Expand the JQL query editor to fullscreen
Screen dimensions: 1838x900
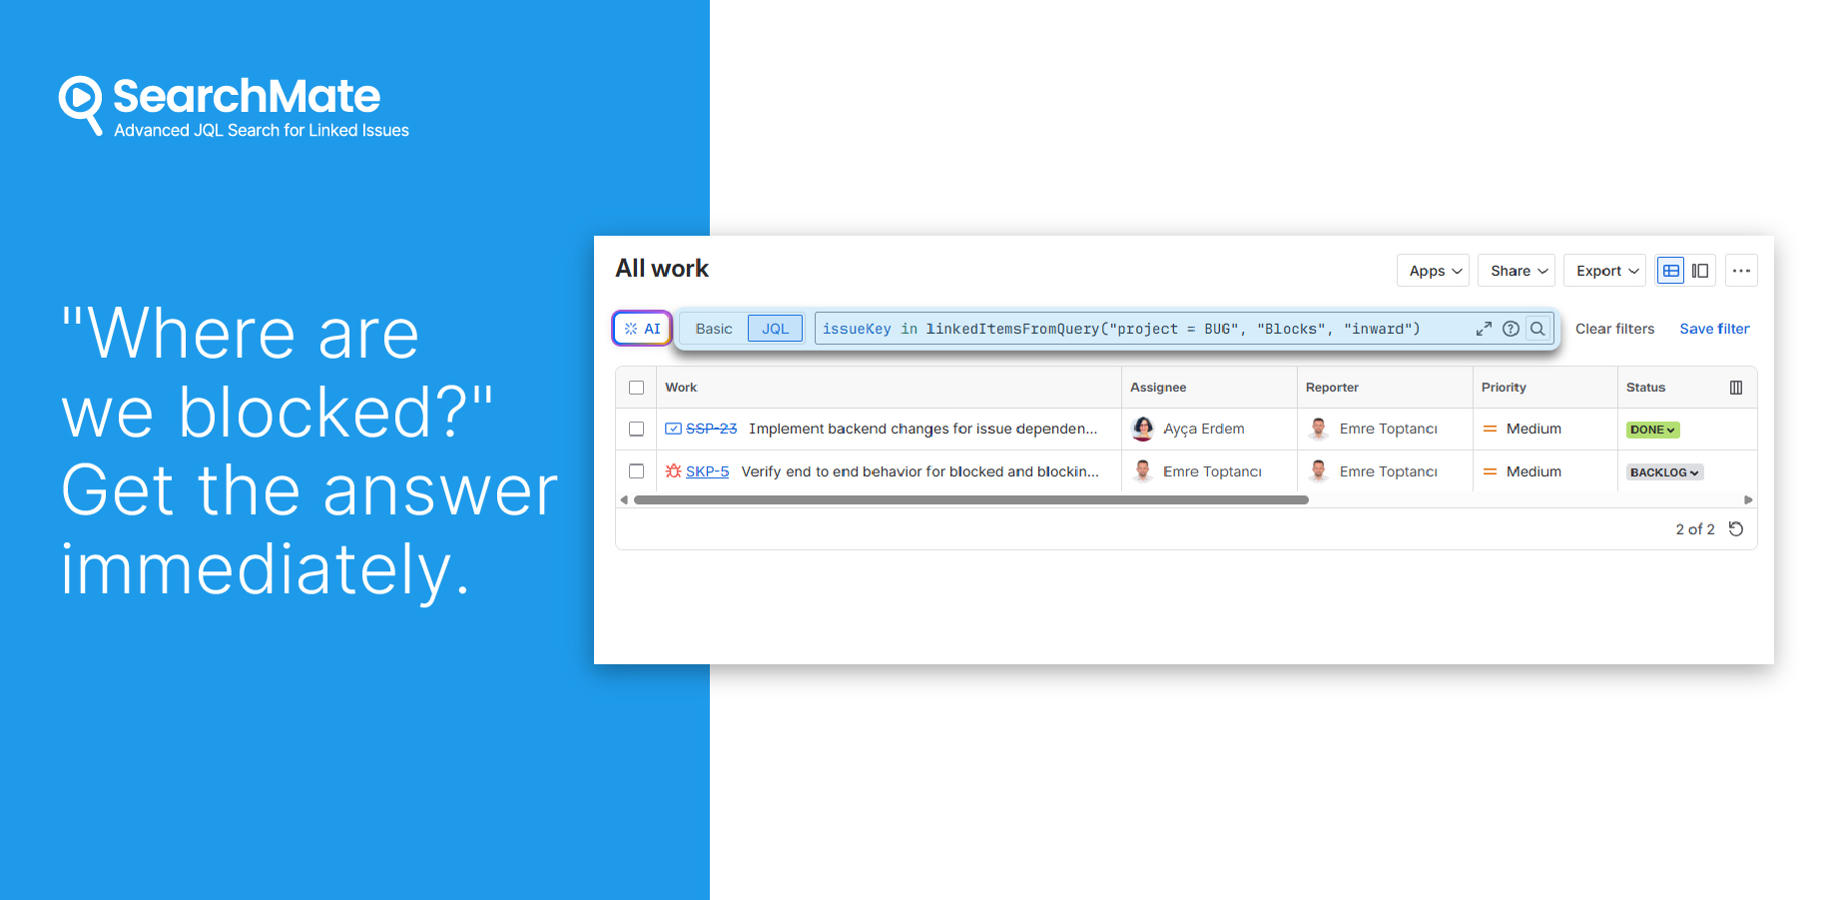[x=1484, y=328]
